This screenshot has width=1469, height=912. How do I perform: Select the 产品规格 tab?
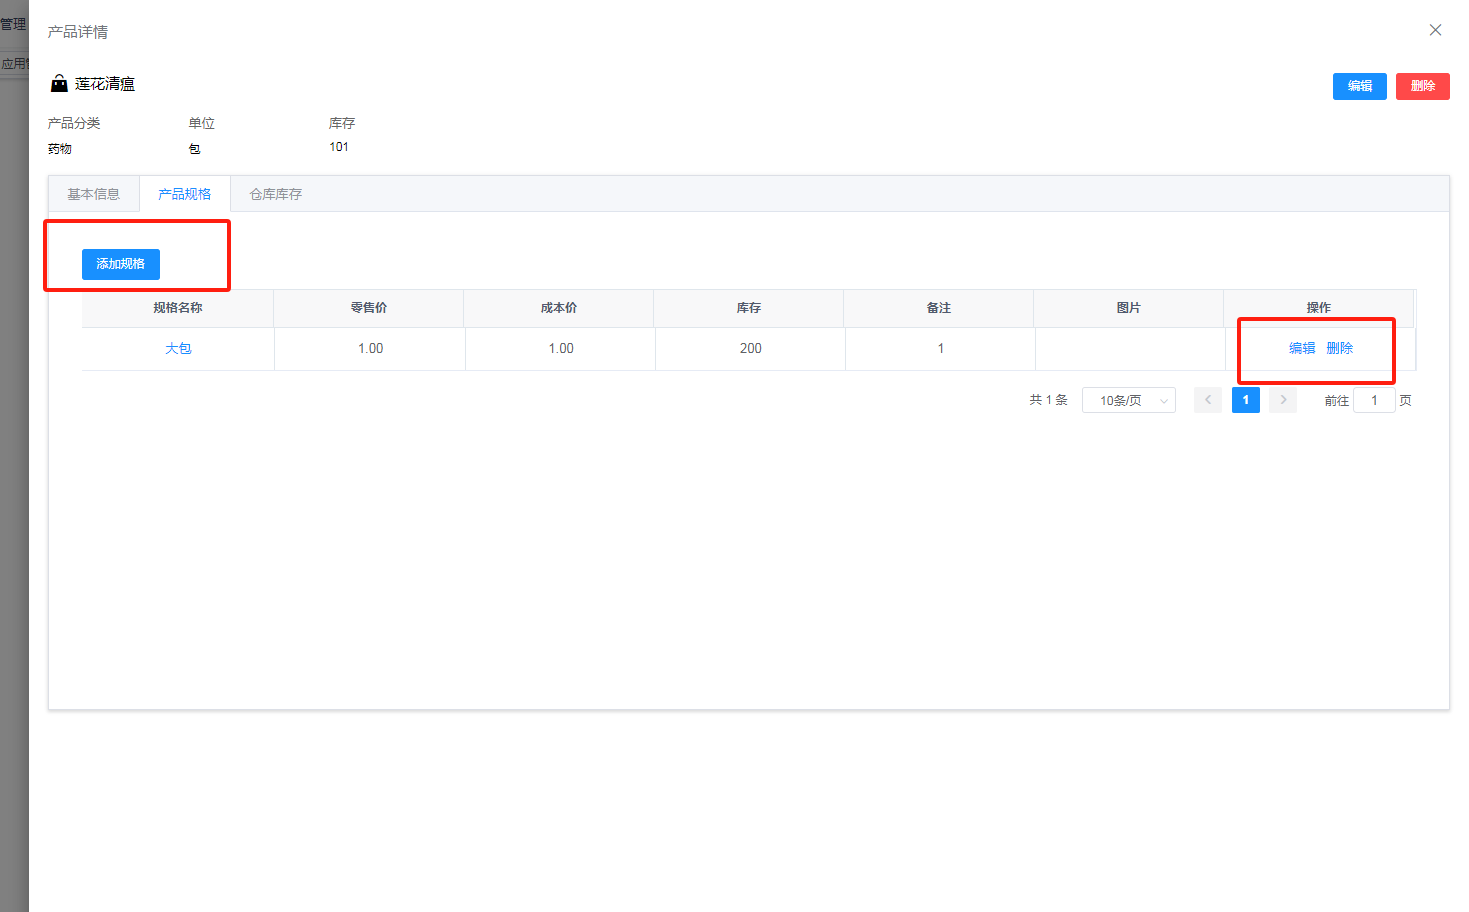coord(185,194)
